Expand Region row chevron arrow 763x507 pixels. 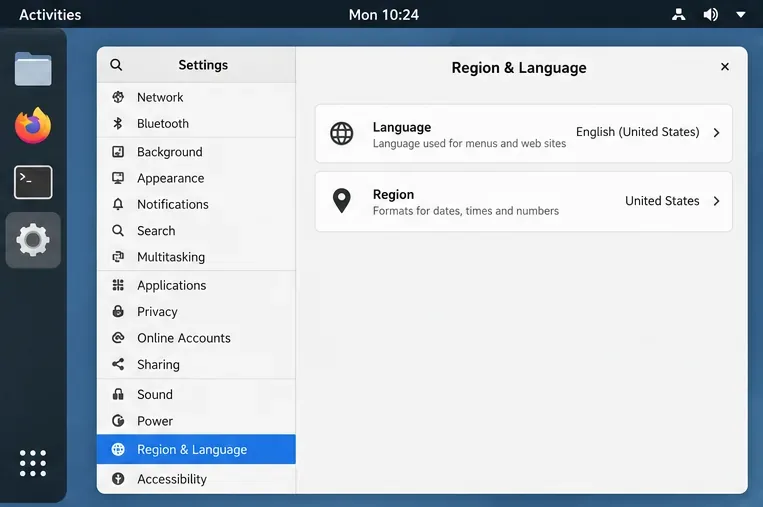pyautogui.click(x=716, y=201)
